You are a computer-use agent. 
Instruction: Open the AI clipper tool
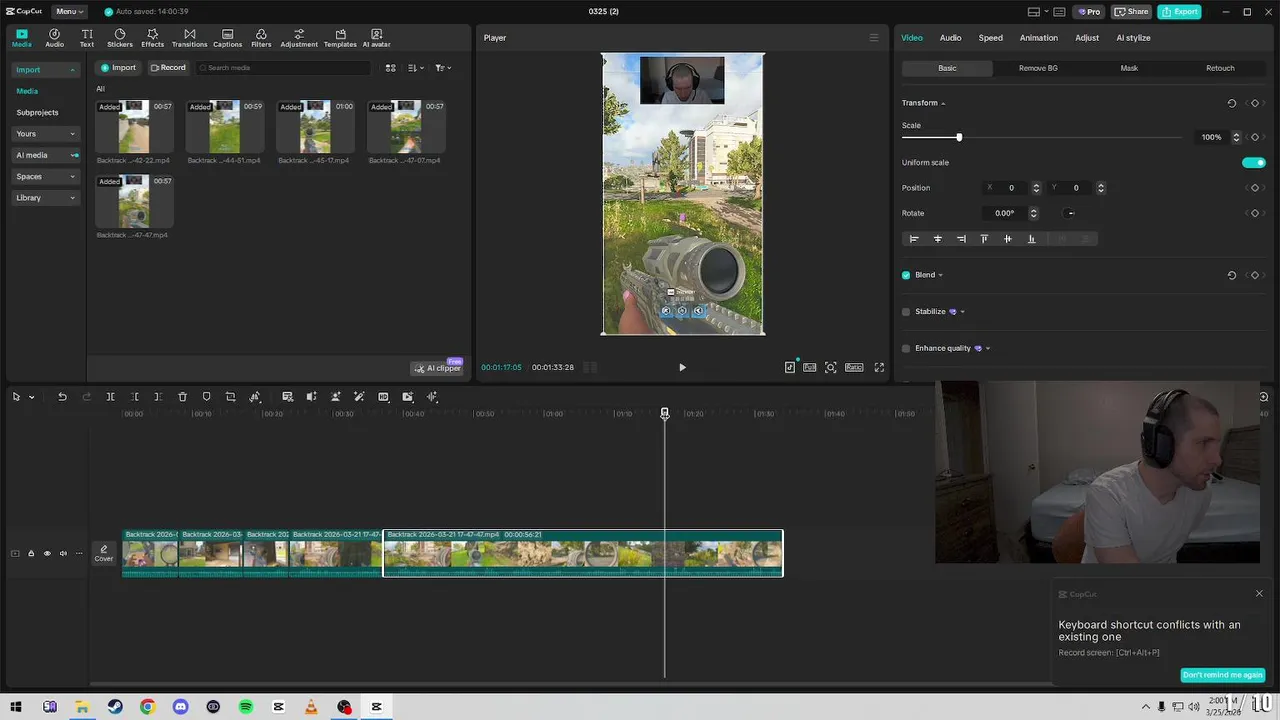click(438, 368)
